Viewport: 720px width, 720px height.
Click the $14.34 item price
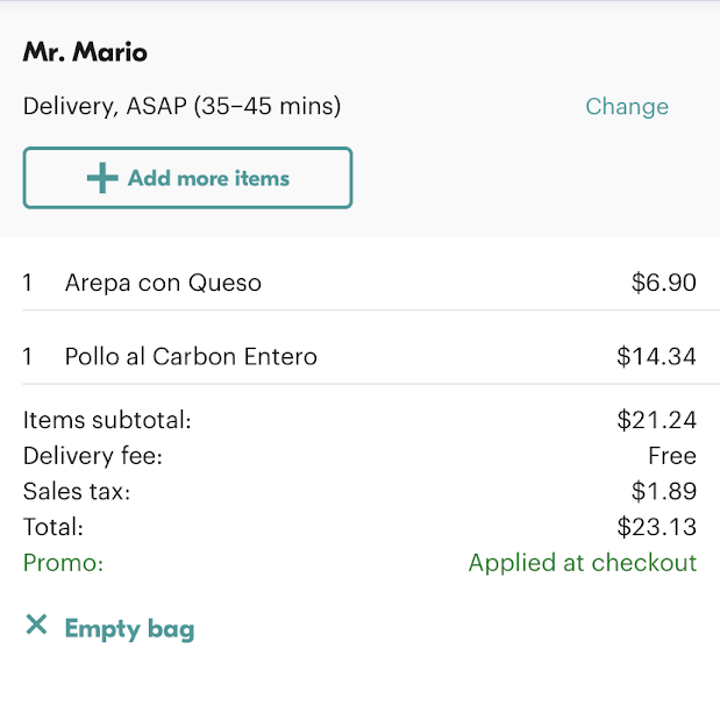[656, 356]
